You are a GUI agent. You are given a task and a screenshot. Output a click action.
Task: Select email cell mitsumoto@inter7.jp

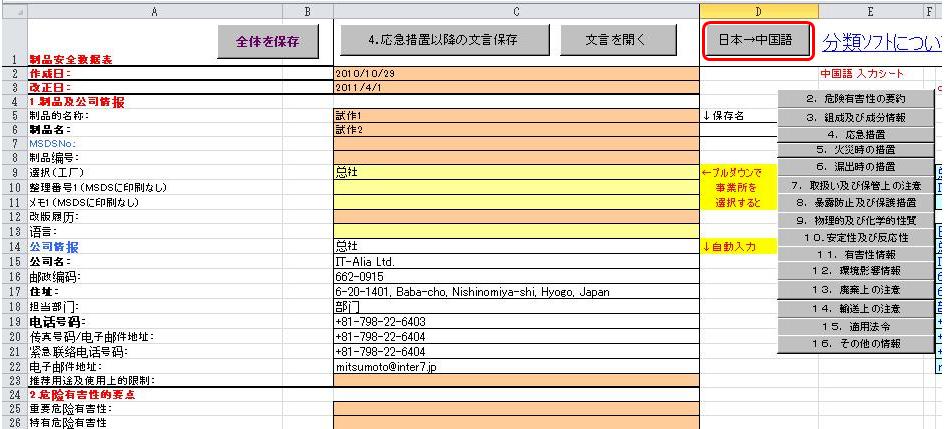coord(516,366)
